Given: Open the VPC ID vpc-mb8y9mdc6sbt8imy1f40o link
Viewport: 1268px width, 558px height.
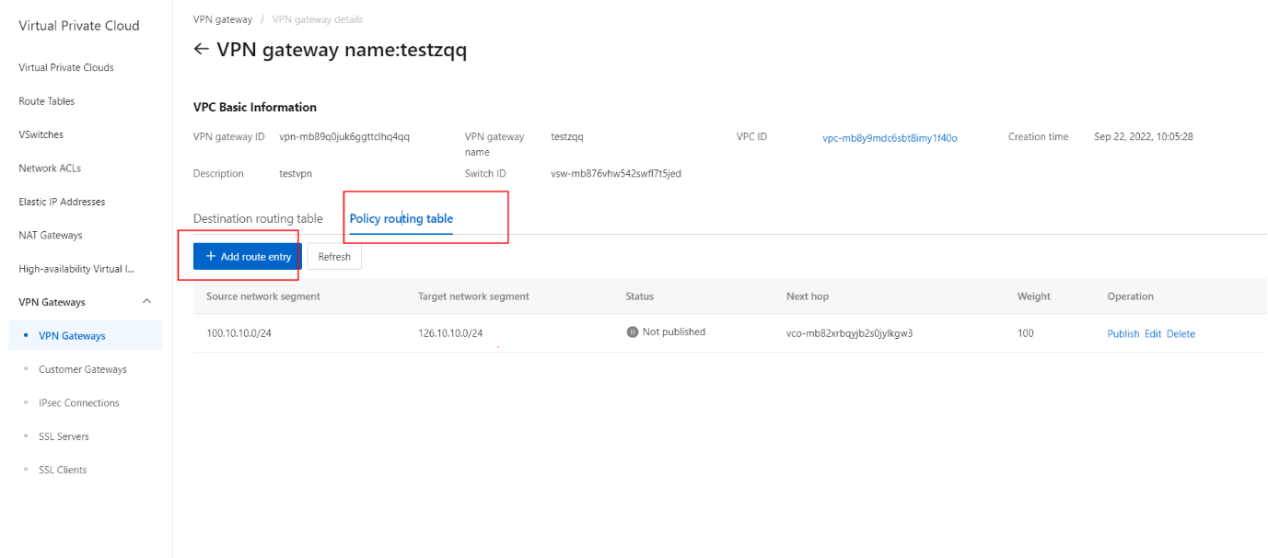Looking at the screenshot, I should [x=890, y=139].
